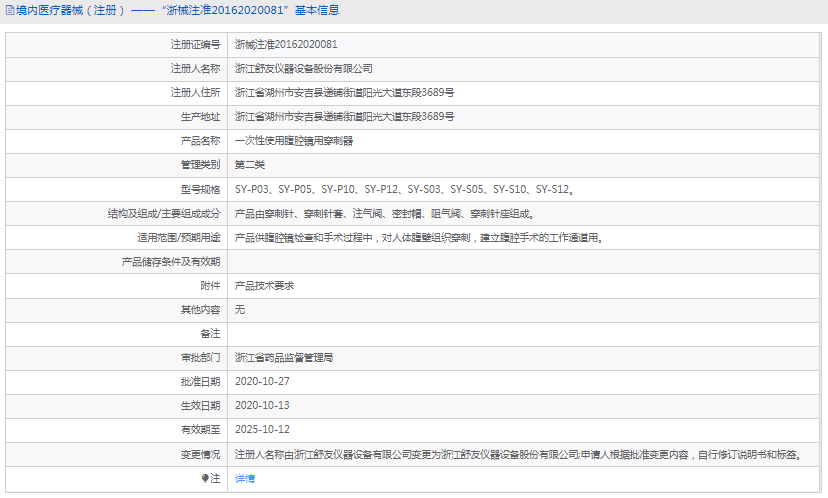Click the 管理类别 row label
Image resolution: width=828 pixels, height=498 pixels.
point(201,165)
